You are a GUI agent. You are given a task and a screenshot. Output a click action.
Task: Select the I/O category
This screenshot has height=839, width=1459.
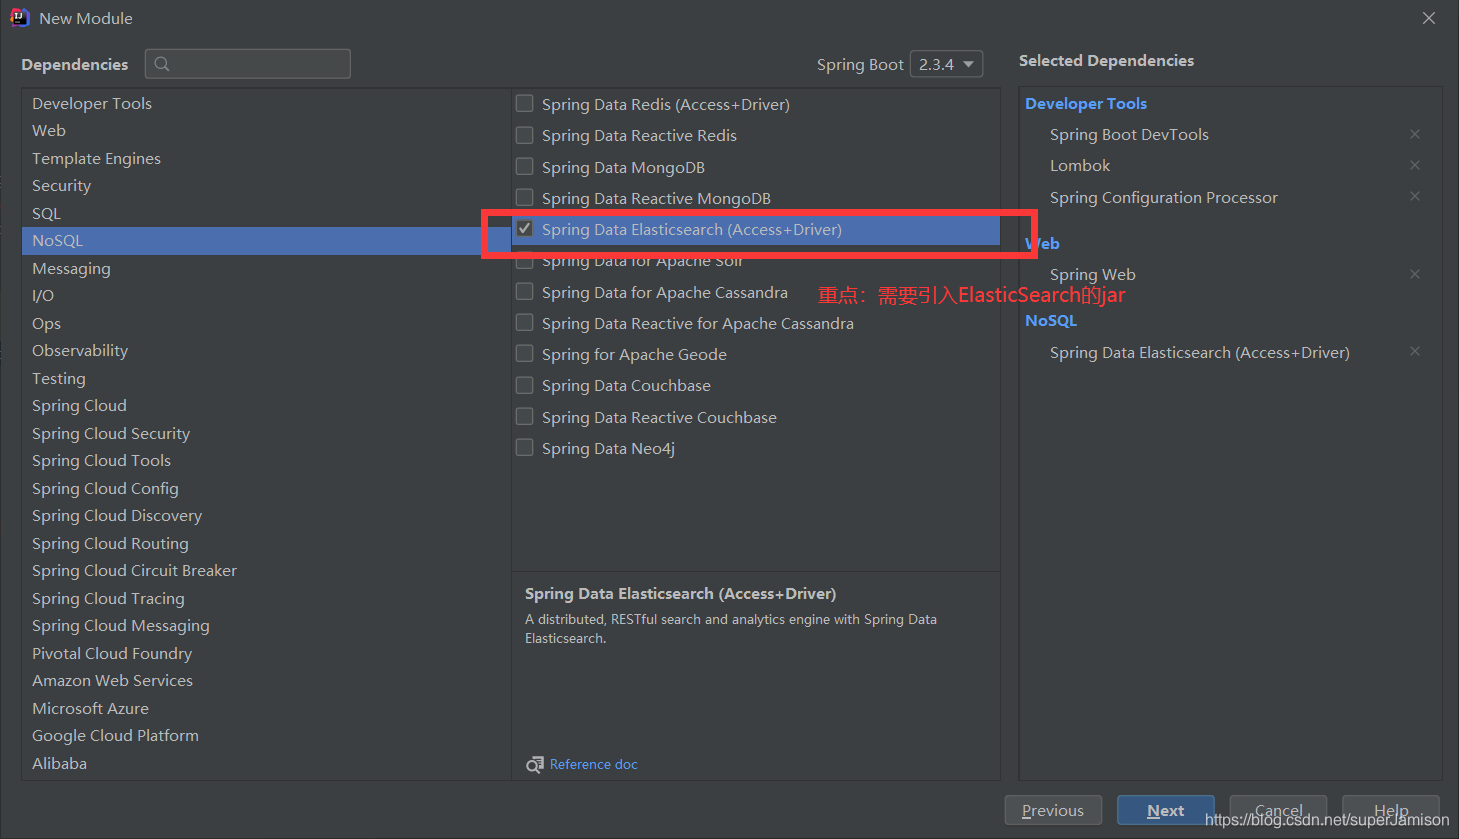click(266, 295)
